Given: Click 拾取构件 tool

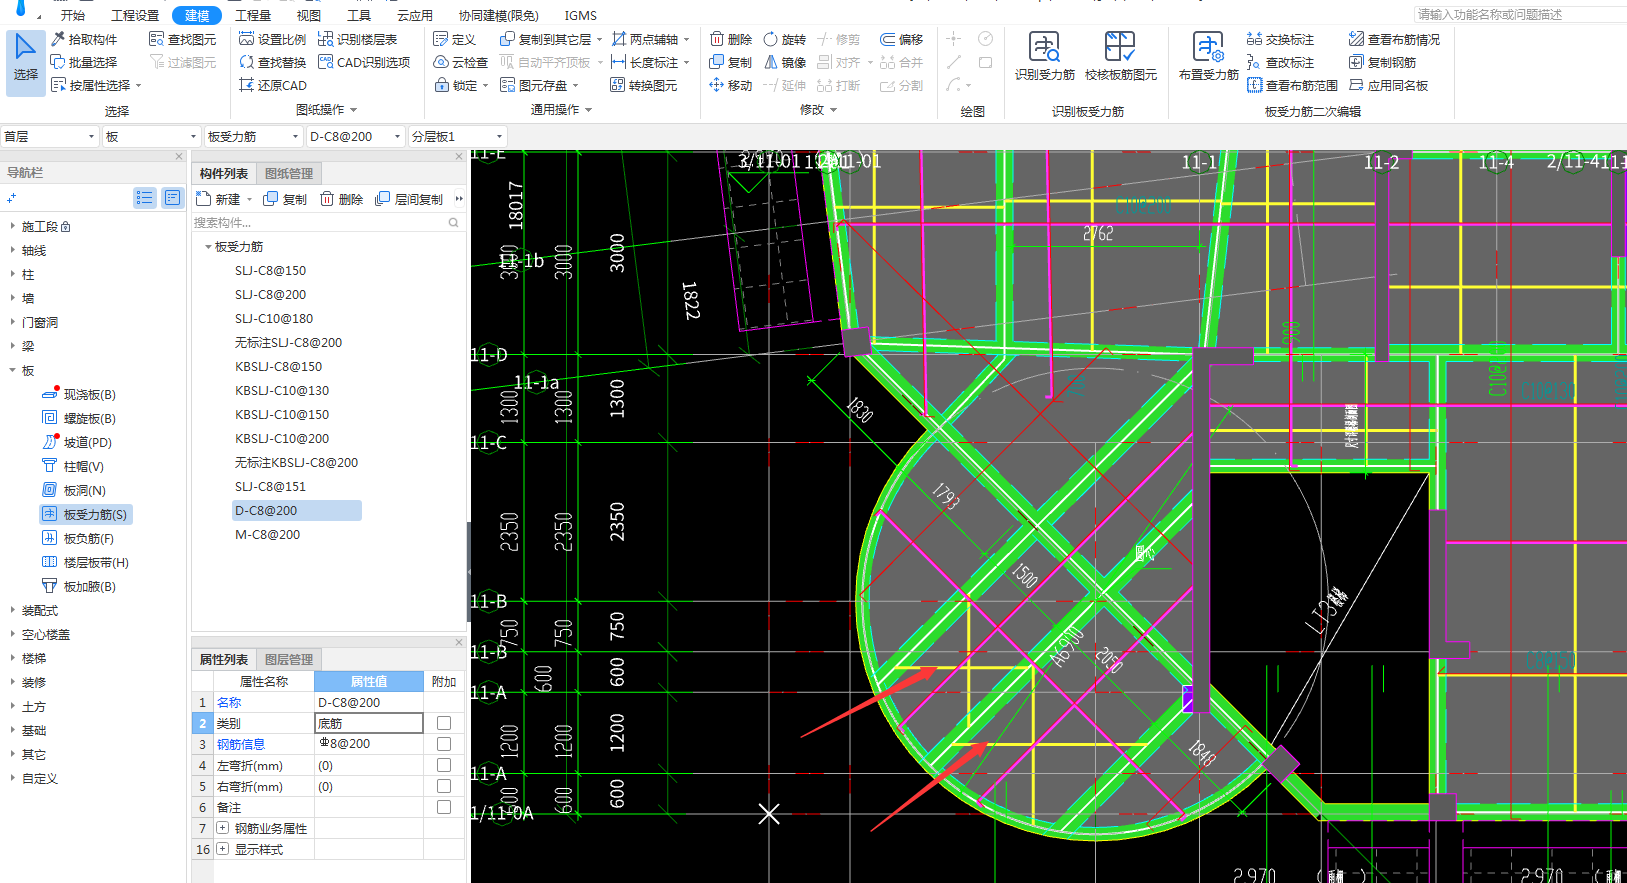Looking at the screenshot, I should (84, 39).
